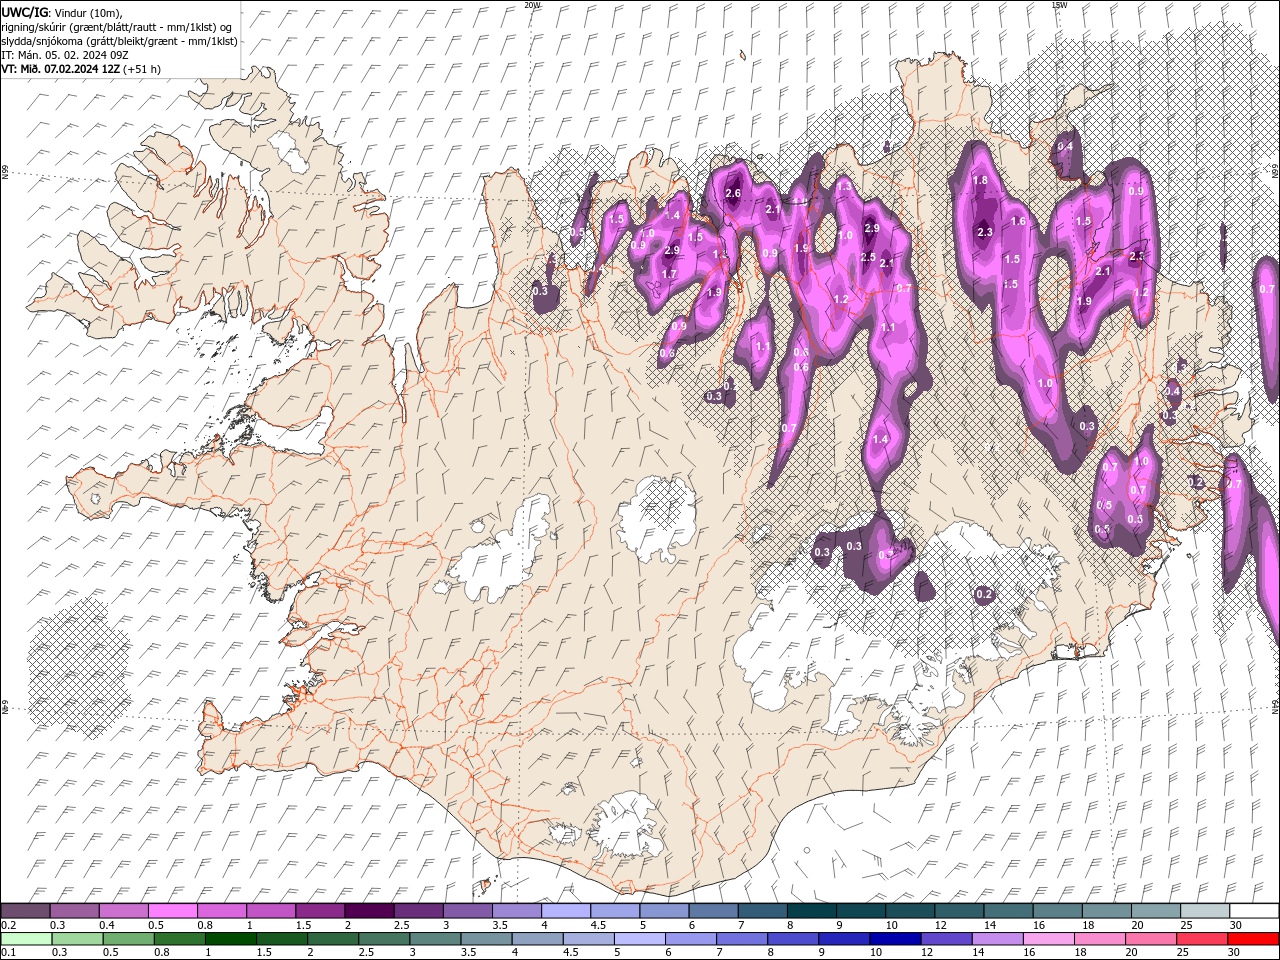
Task: Click the valid time "VT: Mið. 07.02.2024 12Z"
Action: coord(60,69)
